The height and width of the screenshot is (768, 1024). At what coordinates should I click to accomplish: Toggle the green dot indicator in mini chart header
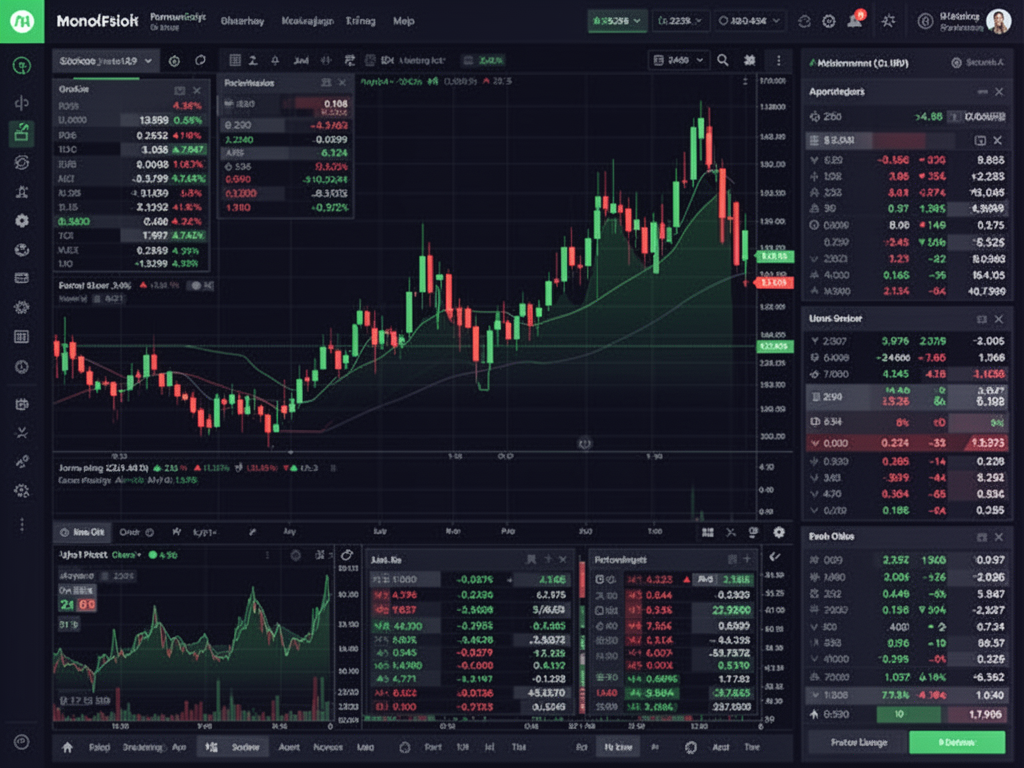(153, 554)
